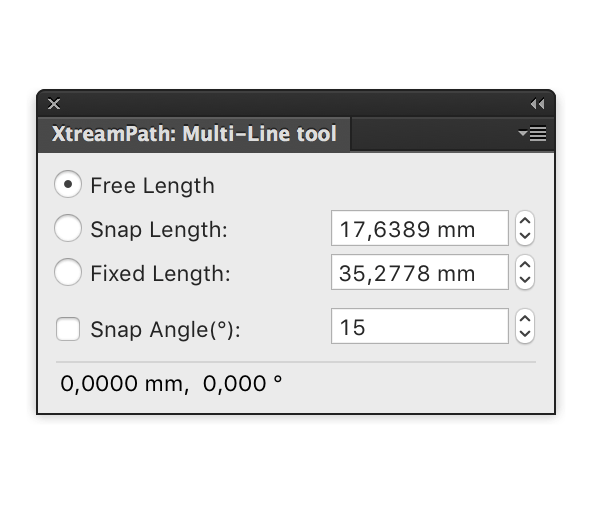
Task: Increase Snap Angle with the up arrow
Action: pyautogui.click(x=525, y=319)
